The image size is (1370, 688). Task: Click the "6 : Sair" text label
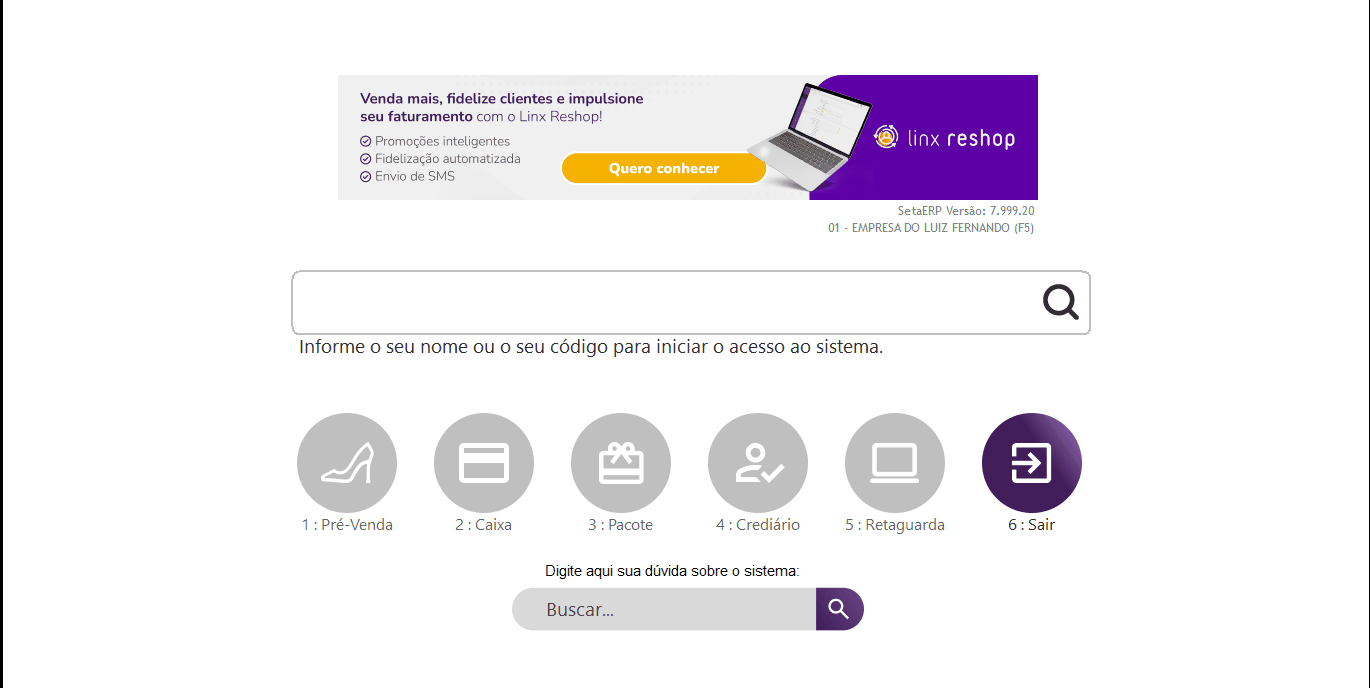tap(1031, 525)
